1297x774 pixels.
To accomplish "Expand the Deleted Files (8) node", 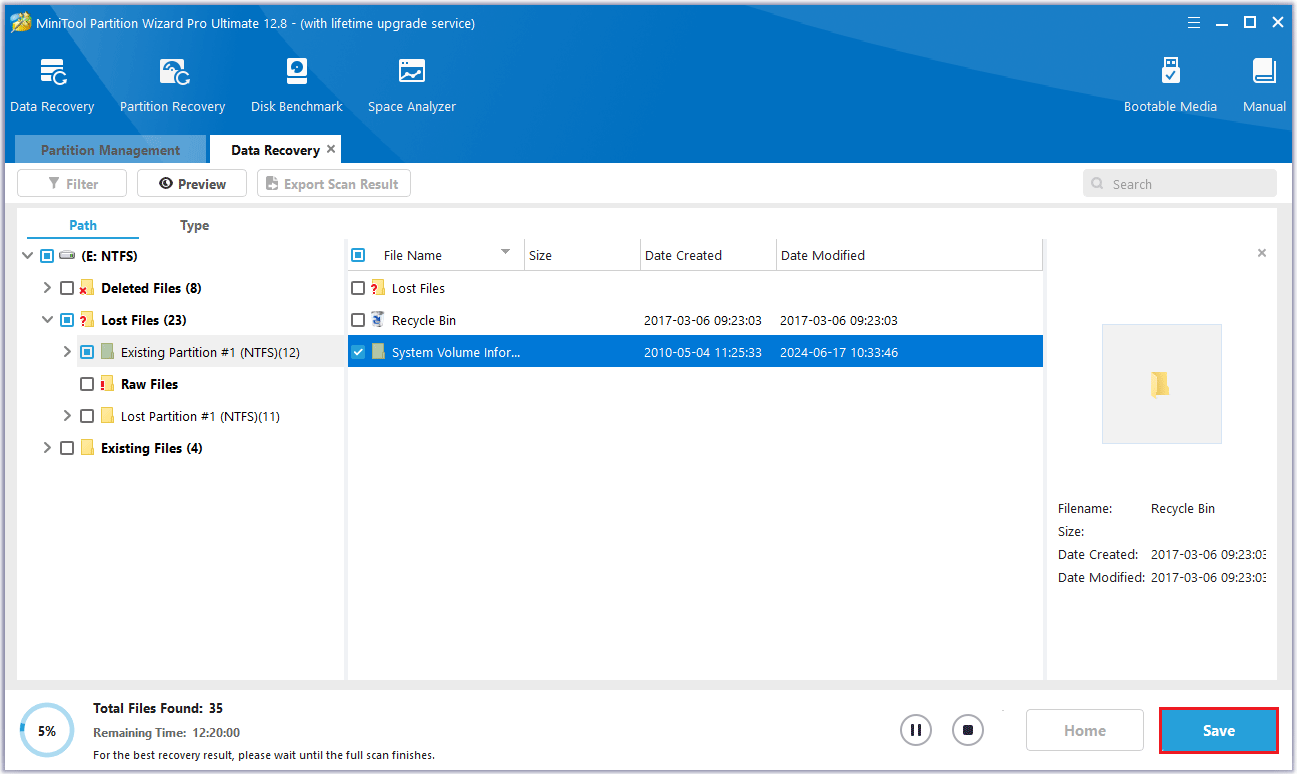I will pyautogui.click(x=47, y=288).
